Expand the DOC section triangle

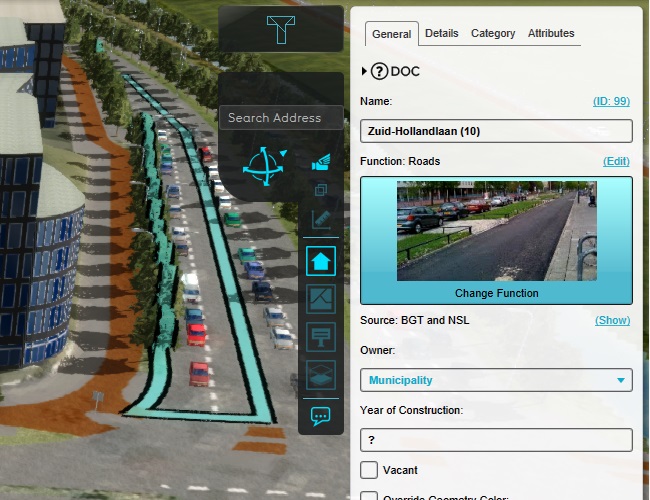click(364, 71)
